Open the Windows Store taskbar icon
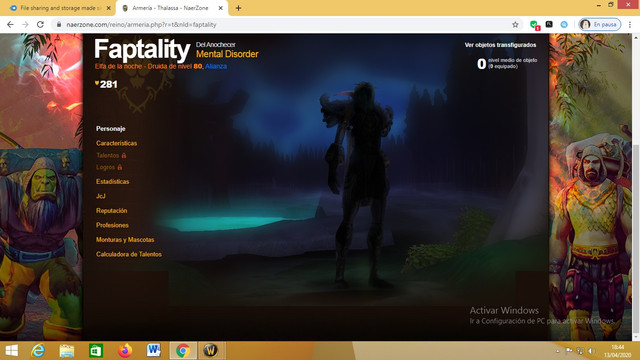The width and height of the screenshot is (640, 360). 96,351
